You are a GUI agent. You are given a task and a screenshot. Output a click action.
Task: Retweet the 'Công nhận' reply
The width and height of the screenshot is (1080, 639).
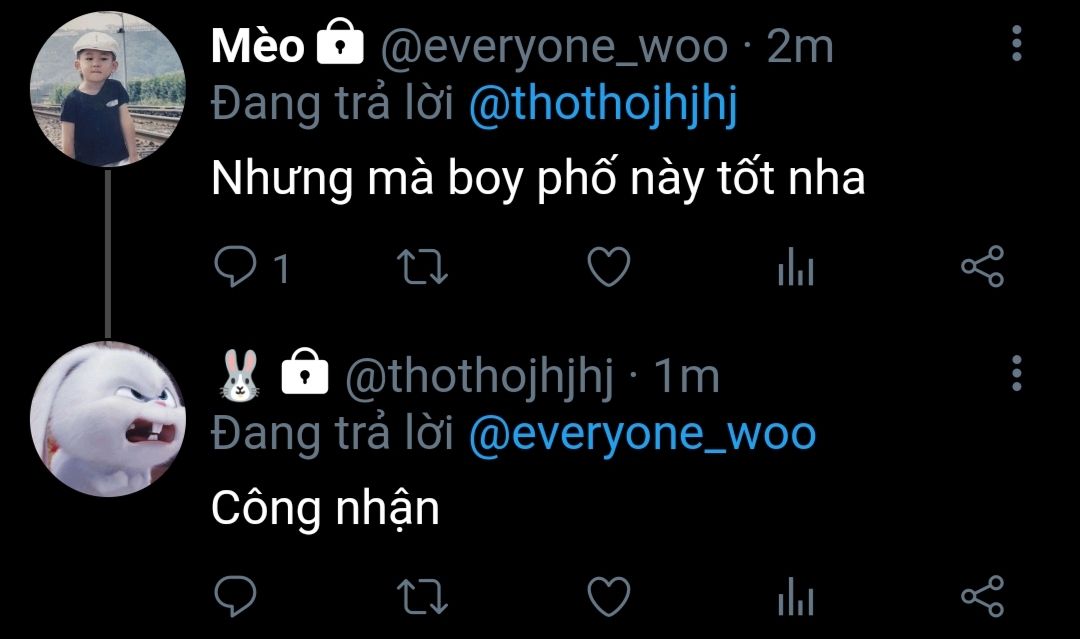(422, 597)
